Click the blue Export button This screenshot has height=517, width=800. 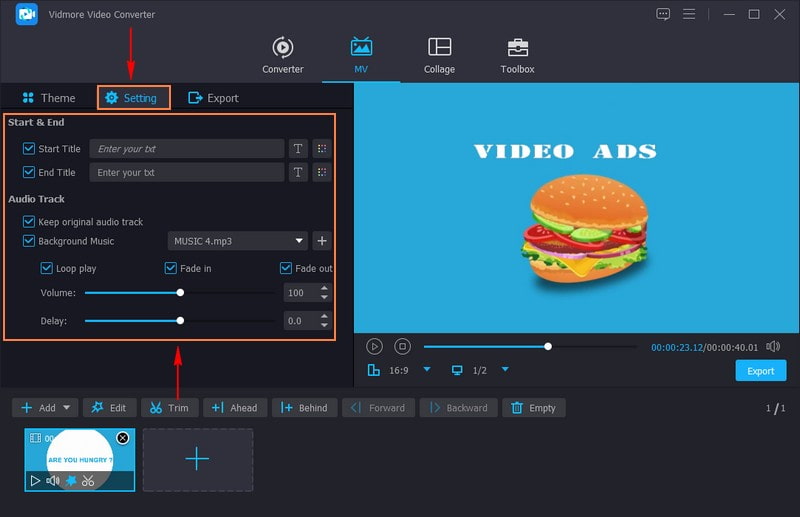761,371
